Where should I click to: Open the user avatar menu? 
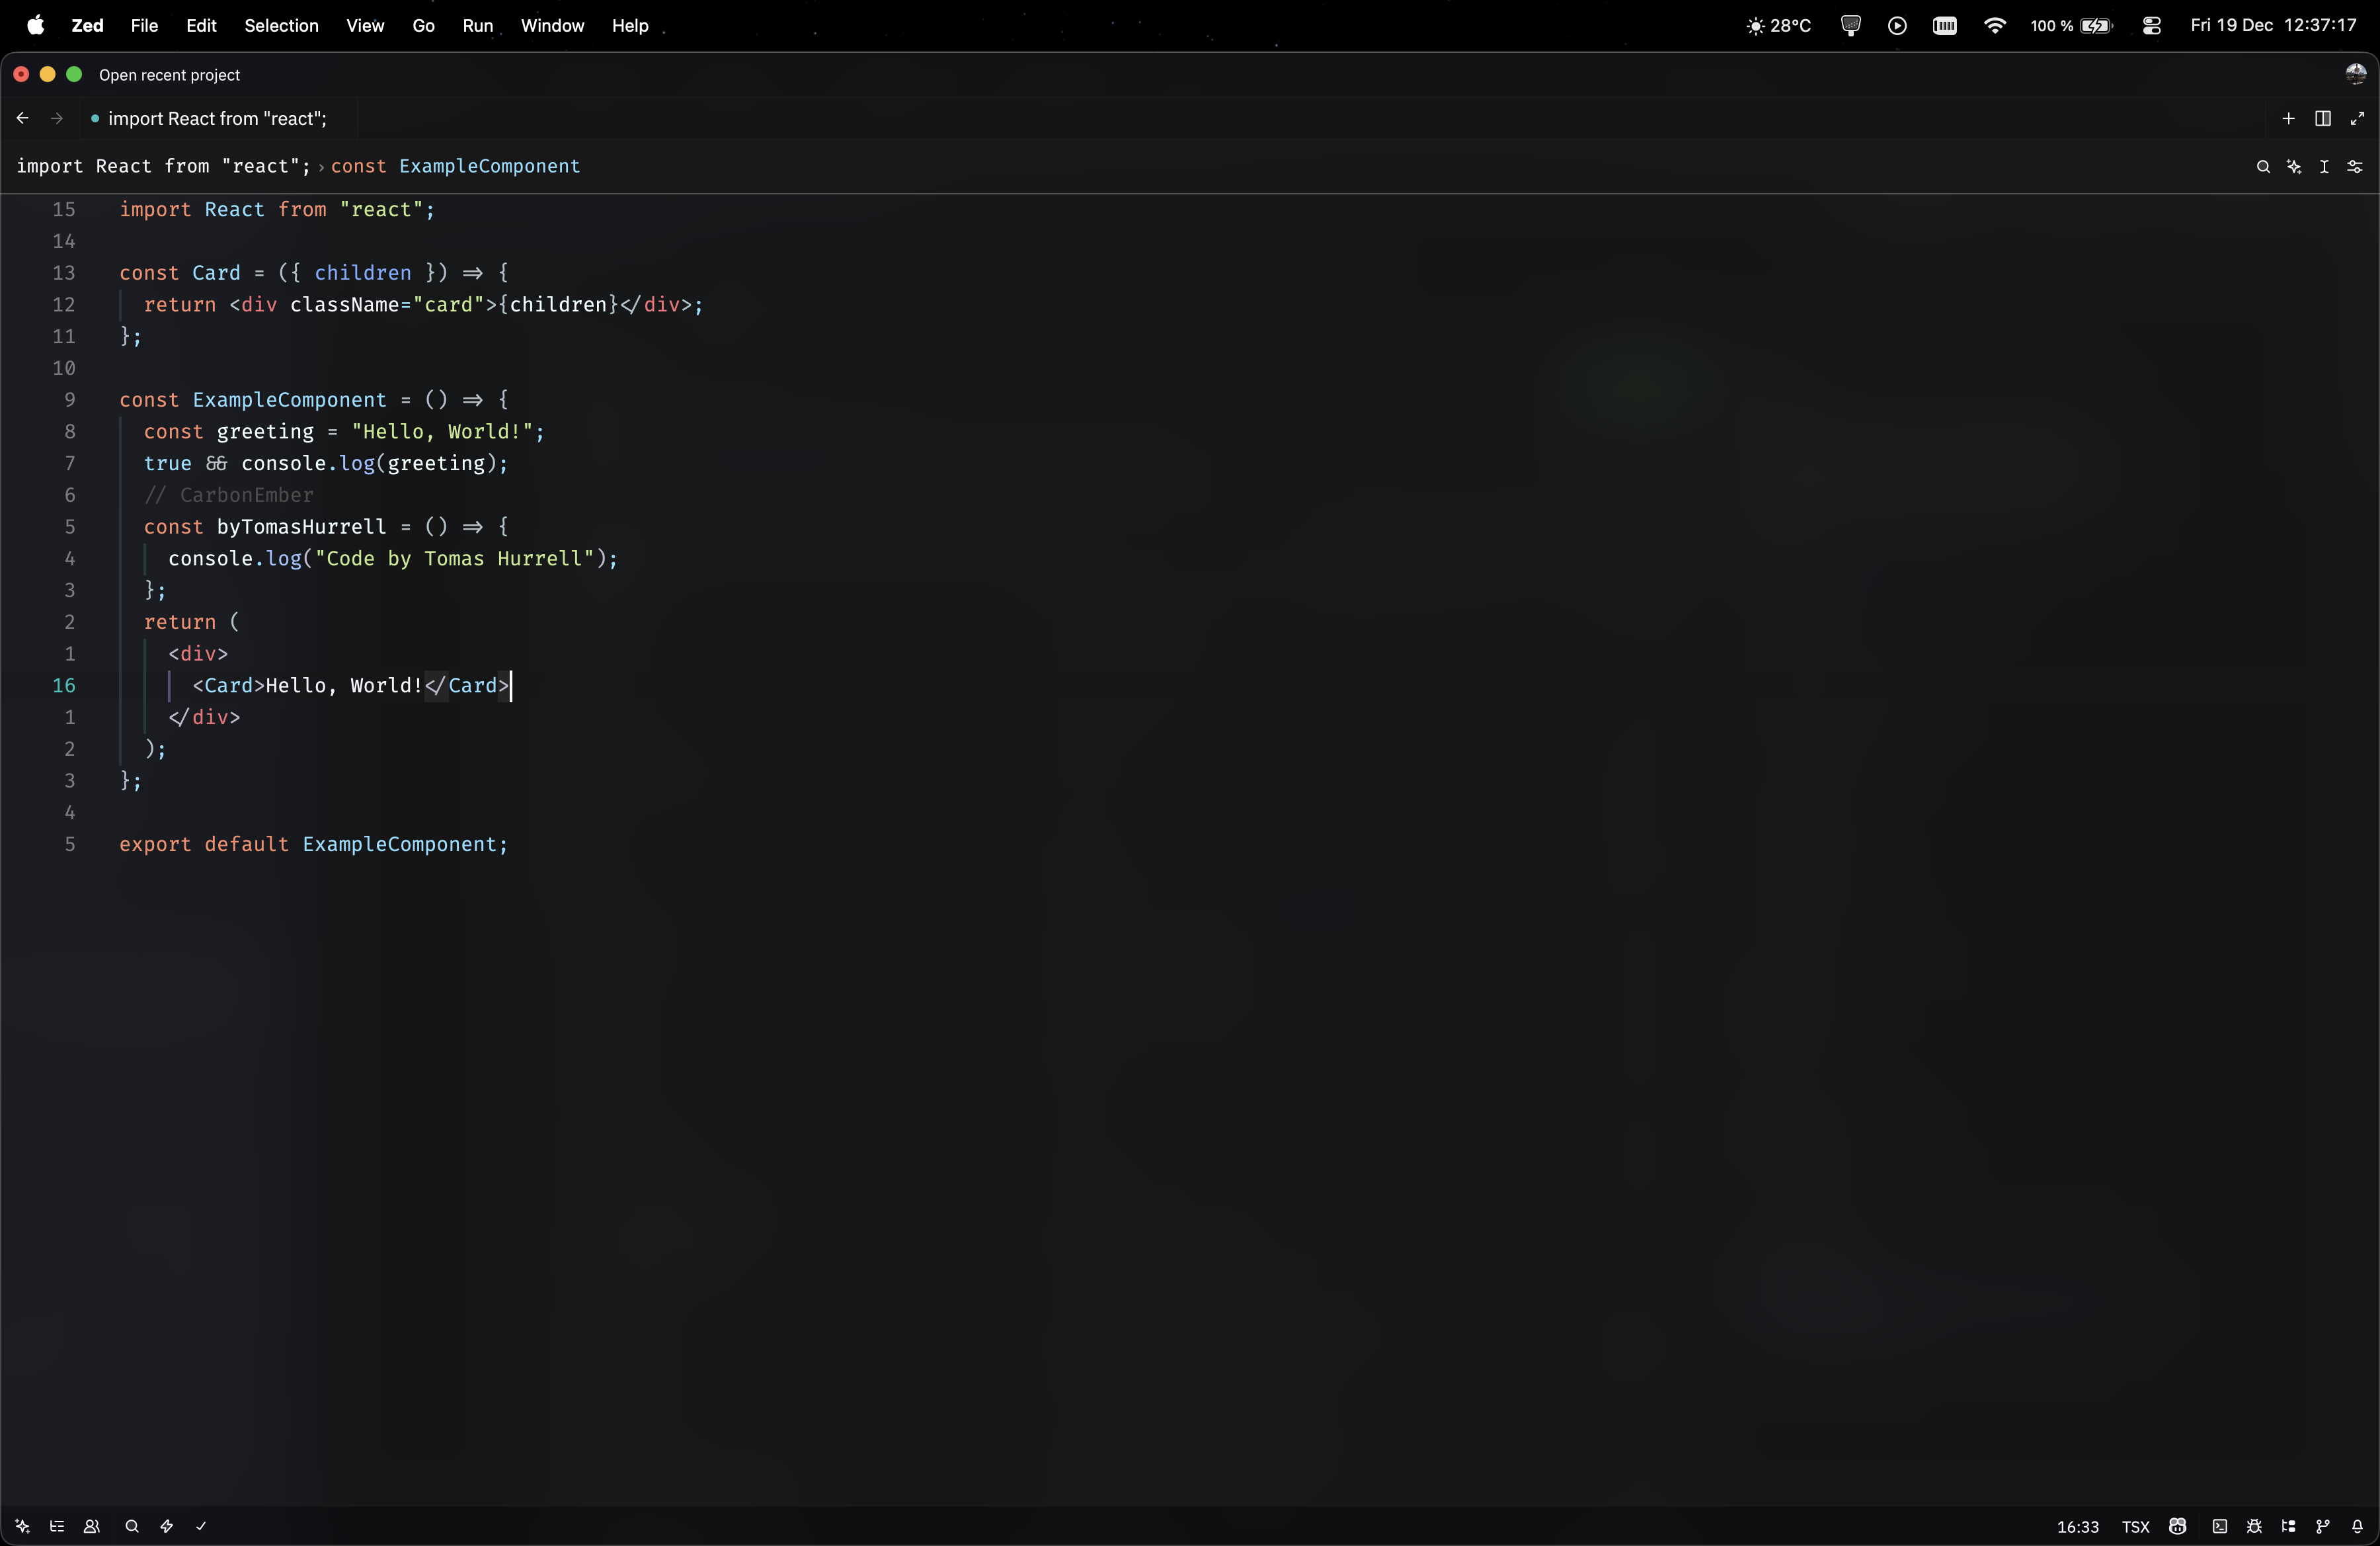2355,74
